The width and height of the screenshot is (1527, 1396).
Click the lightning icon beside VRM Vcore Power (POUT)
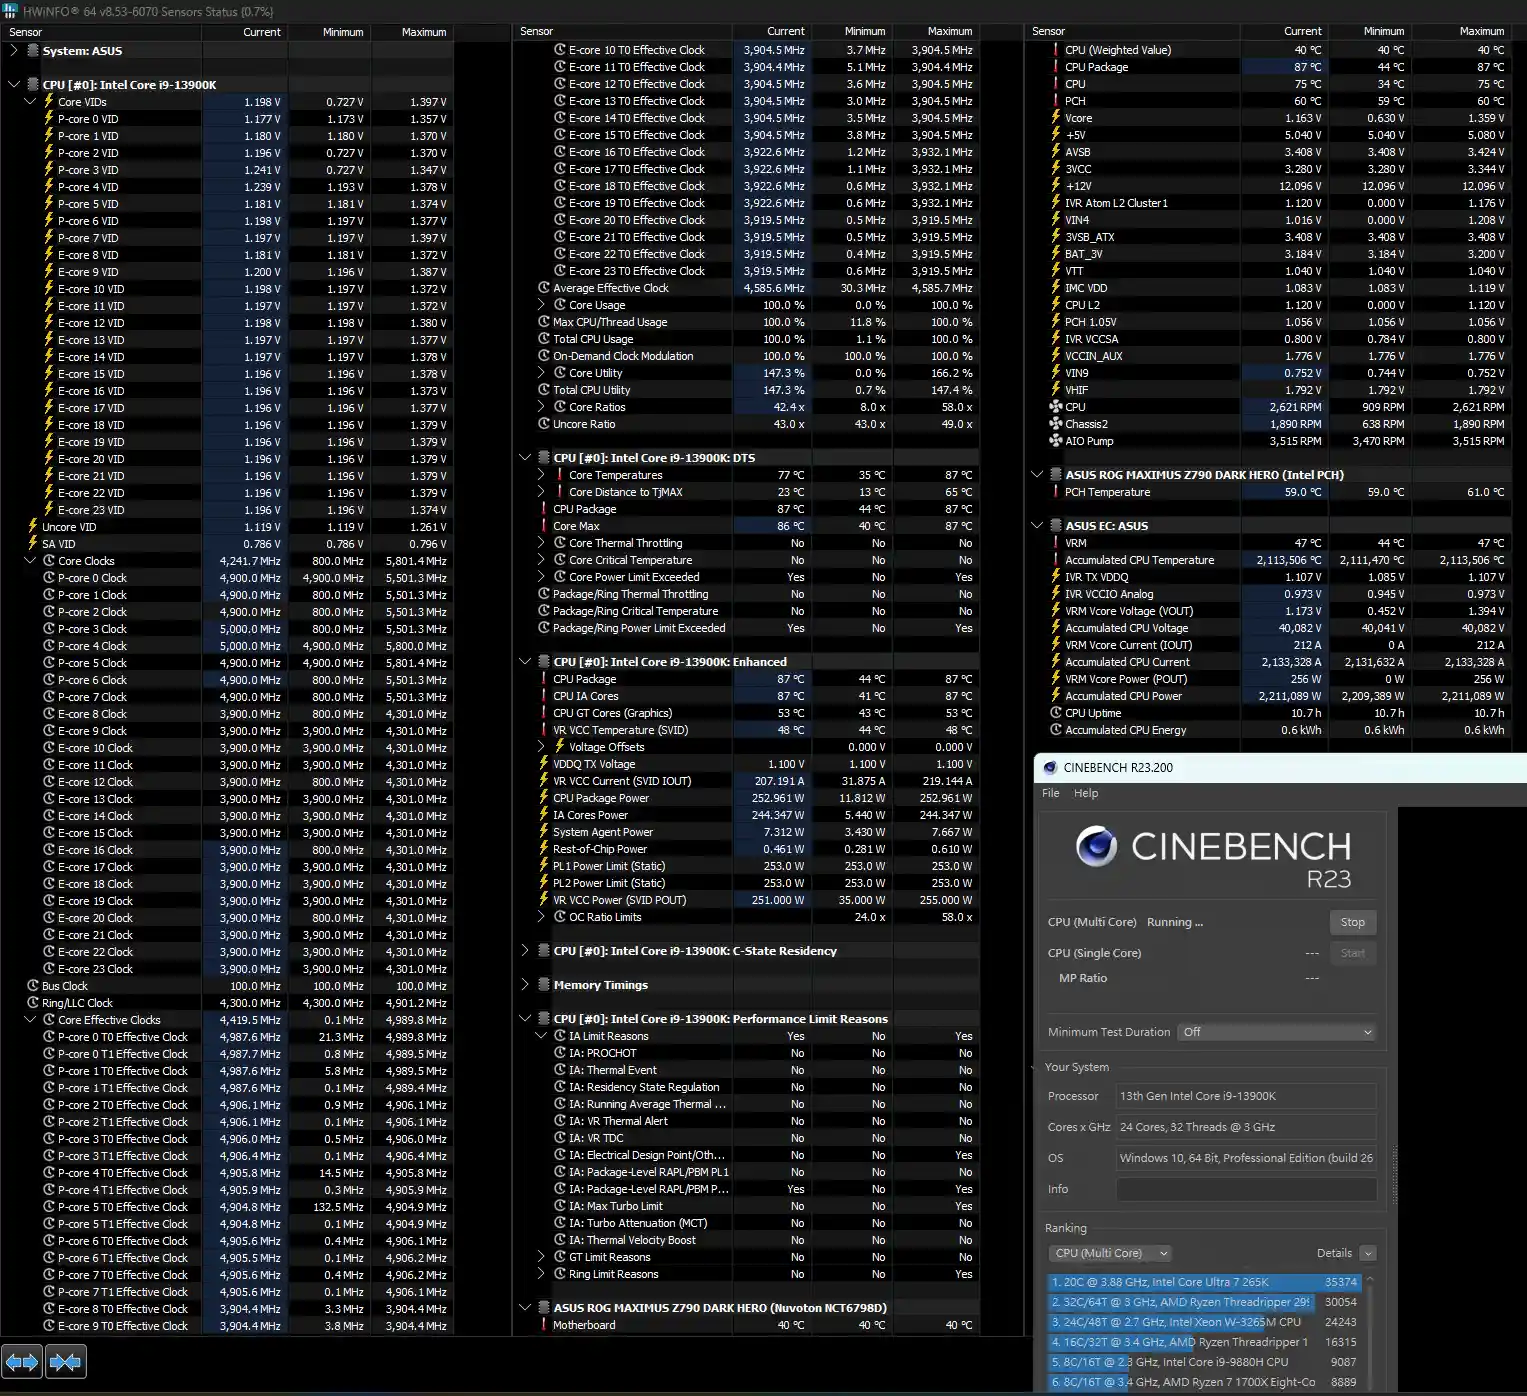[1055, 679]
